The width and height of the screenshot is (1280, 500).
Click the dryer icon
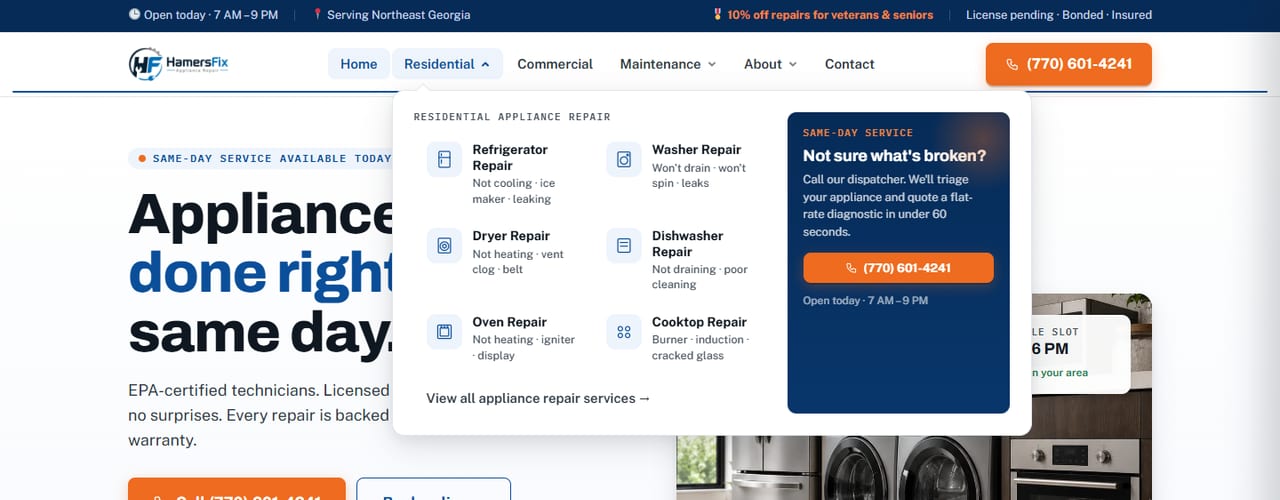click(x=444, y=245)
